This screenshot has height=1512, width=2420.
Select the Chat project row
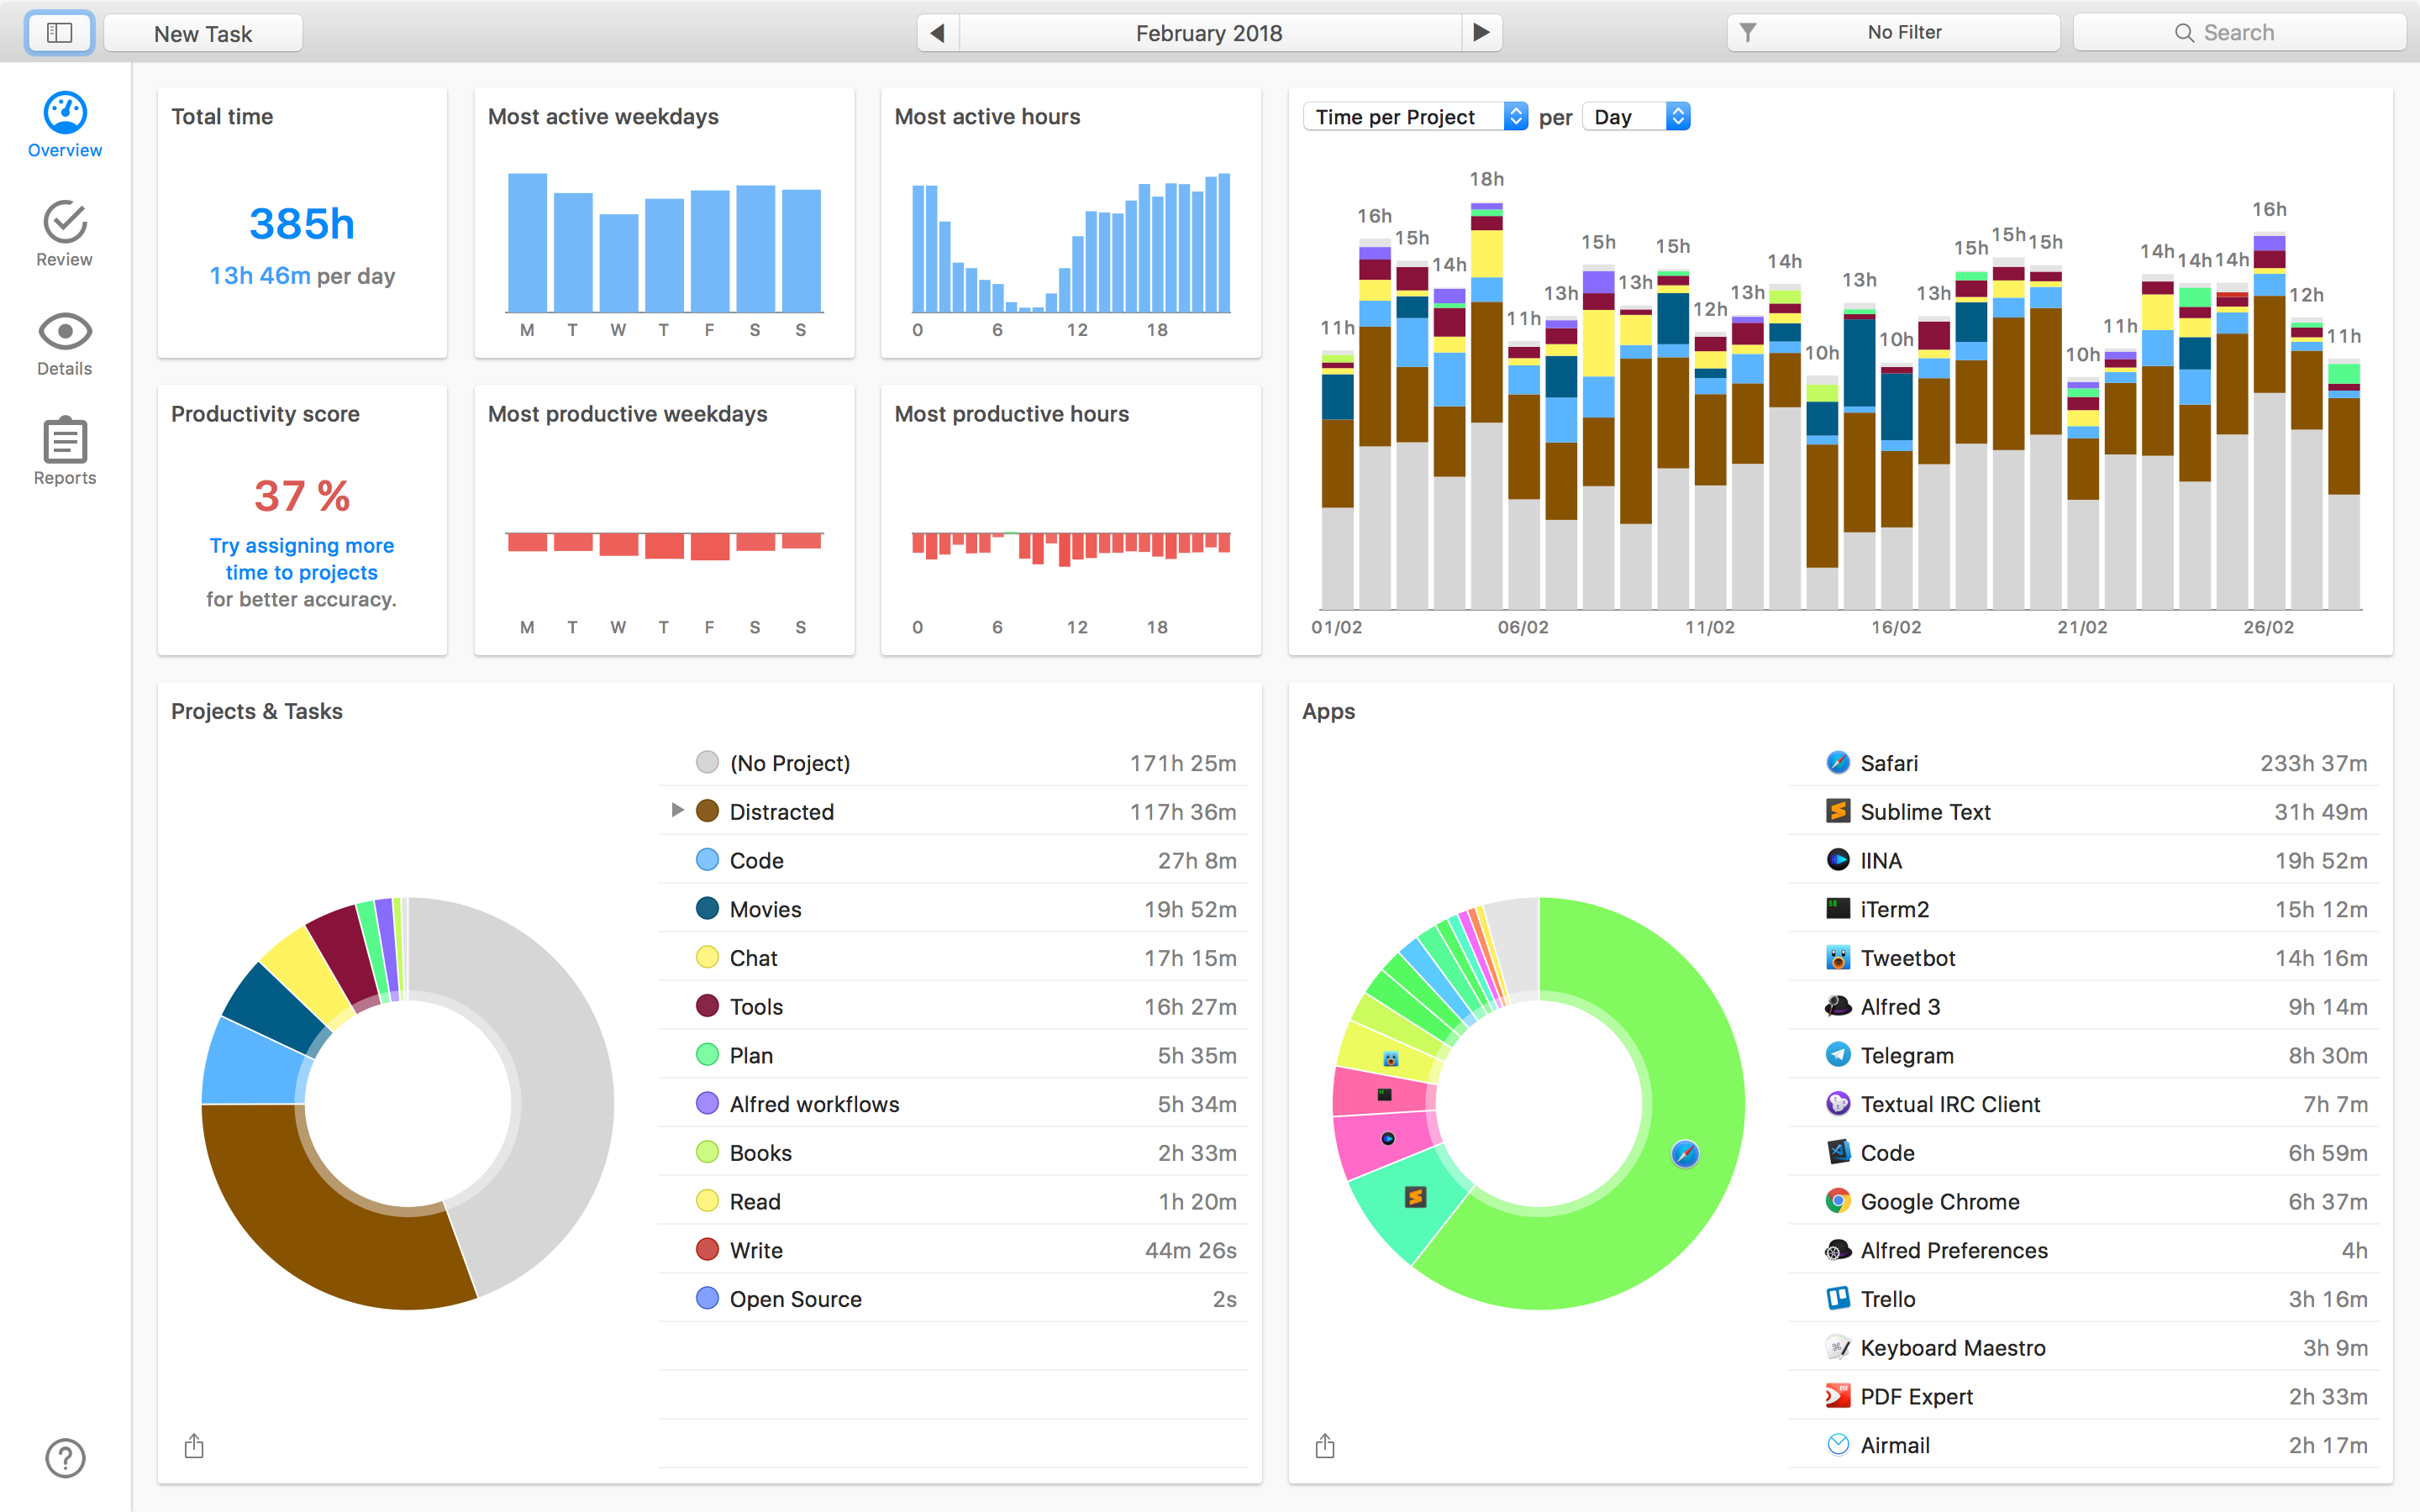953,958
